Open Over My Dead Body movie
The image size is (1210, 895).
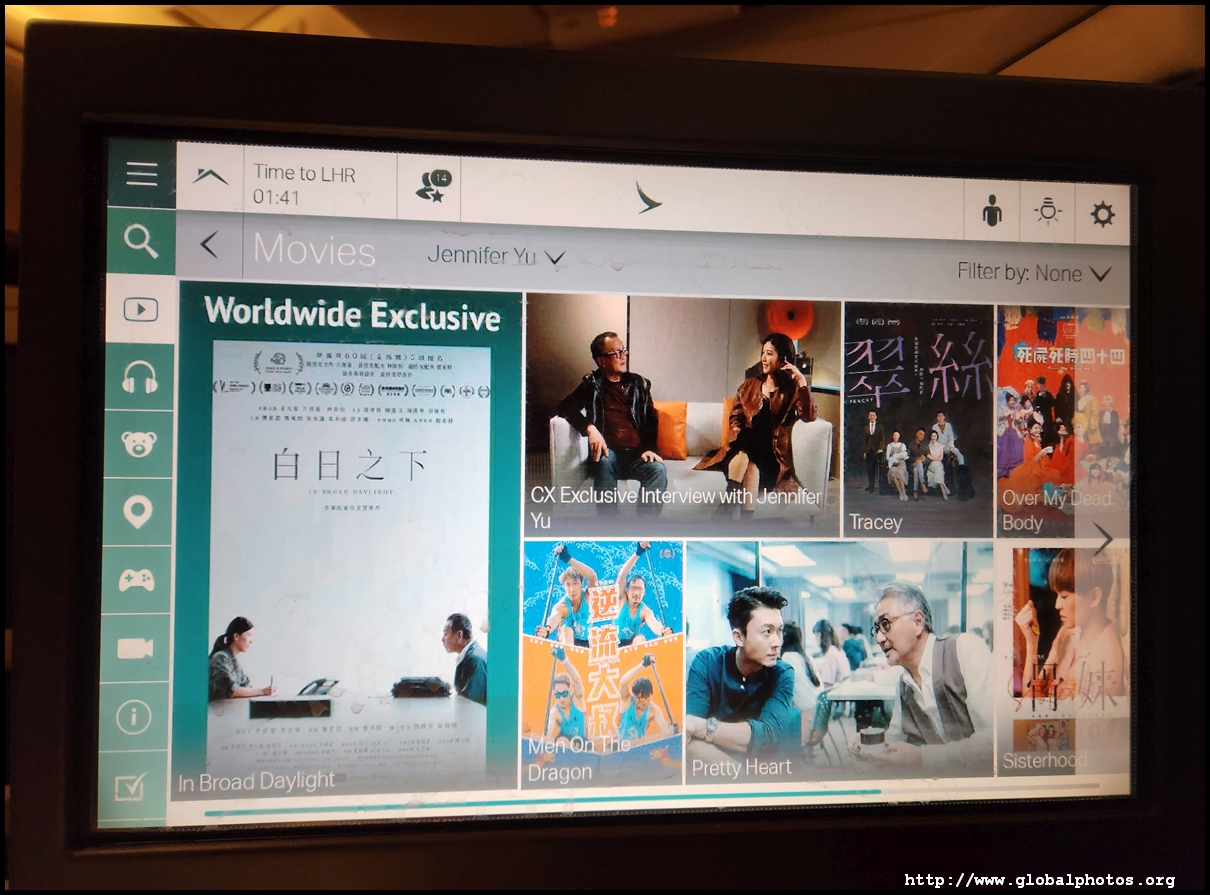[1063, 422]
